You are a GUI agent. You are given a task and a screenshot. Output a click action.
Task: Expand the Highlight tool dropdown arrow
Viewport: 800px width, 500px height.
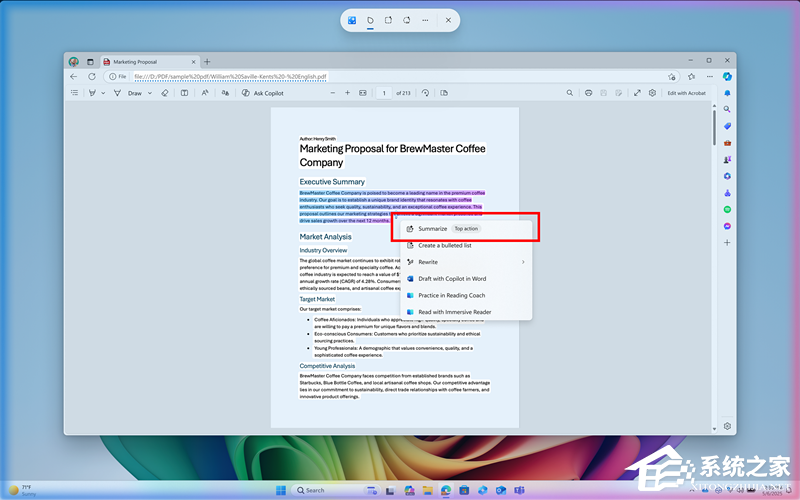(103, 93)
